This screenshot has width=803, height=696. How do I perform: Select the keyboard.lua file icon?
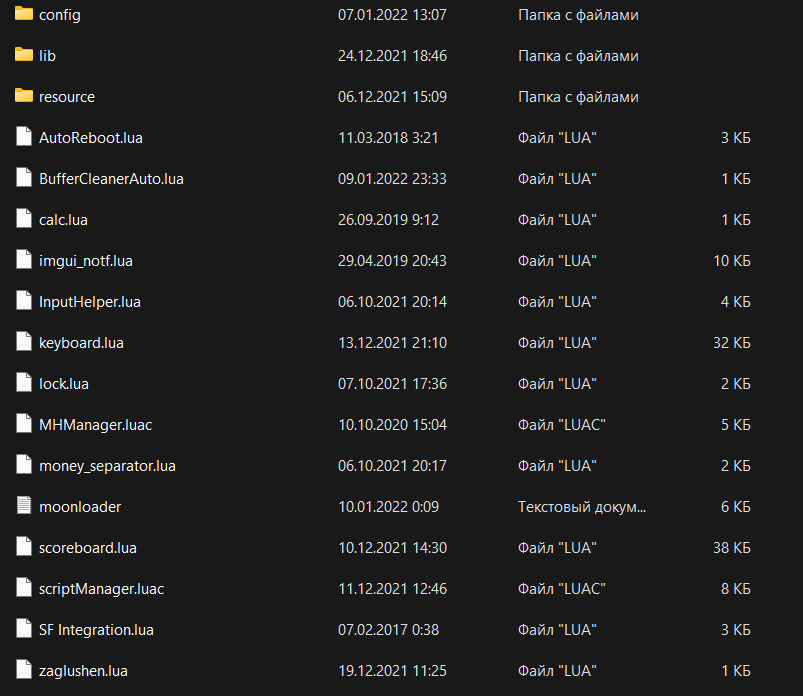coord(24,342)
